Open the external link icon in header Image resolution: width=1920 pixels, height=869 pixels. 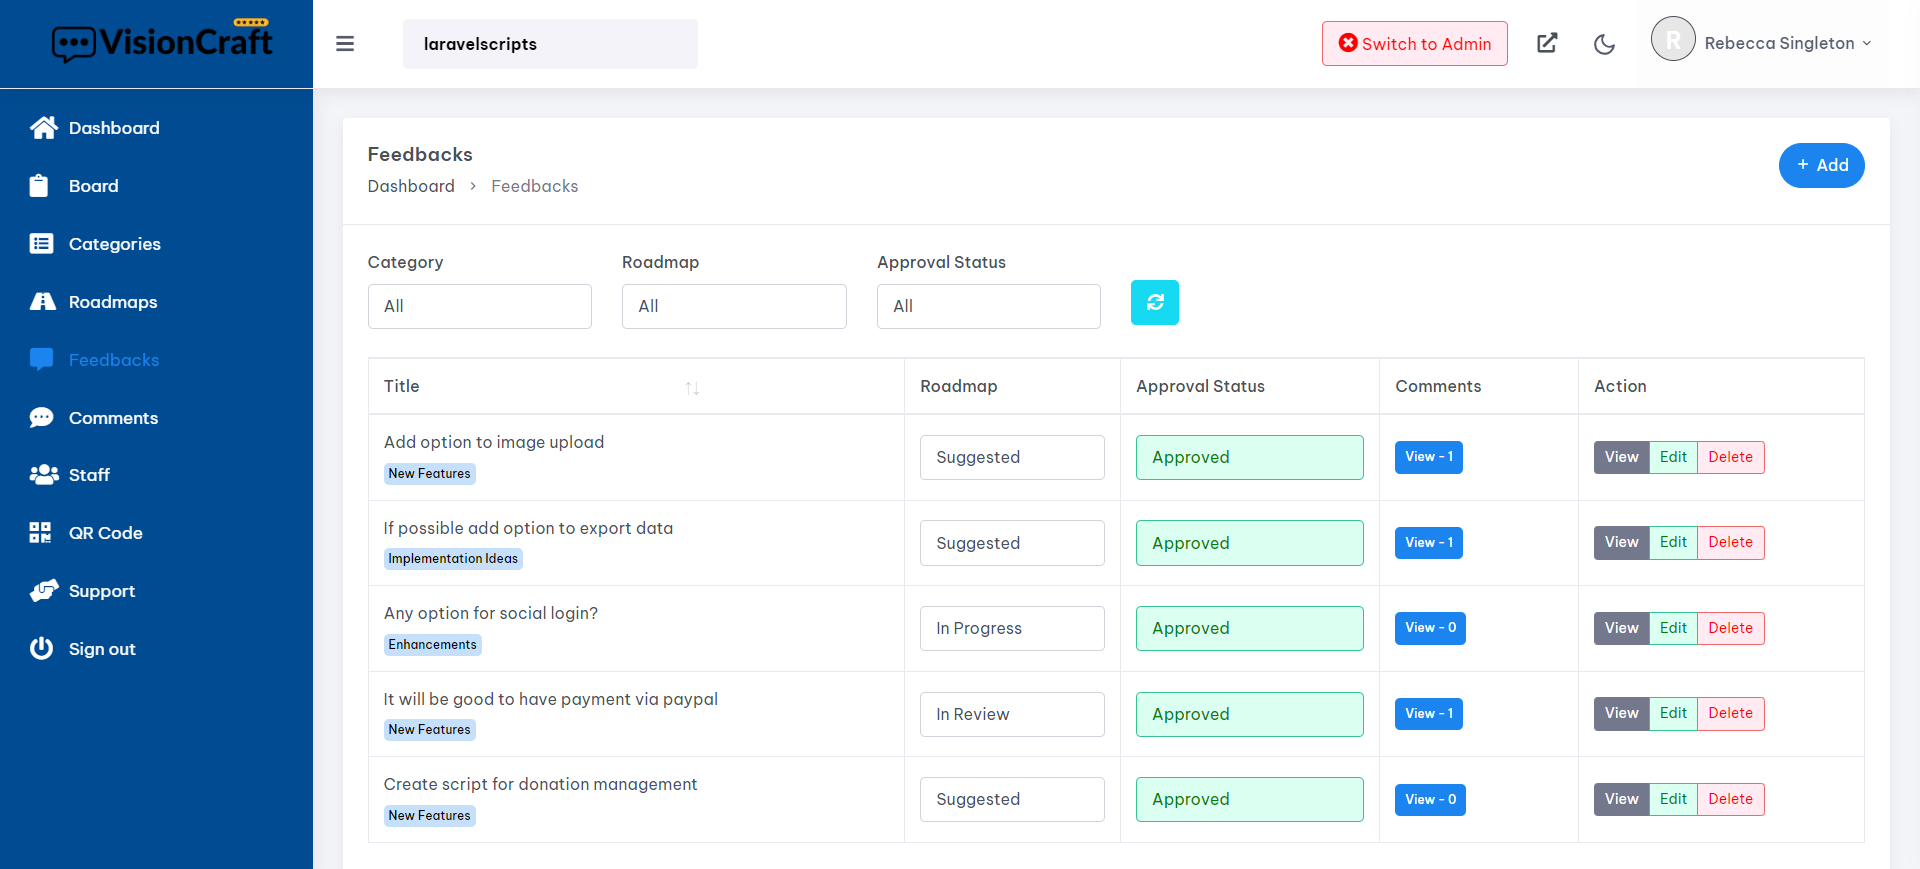[x=1547, y=43]
